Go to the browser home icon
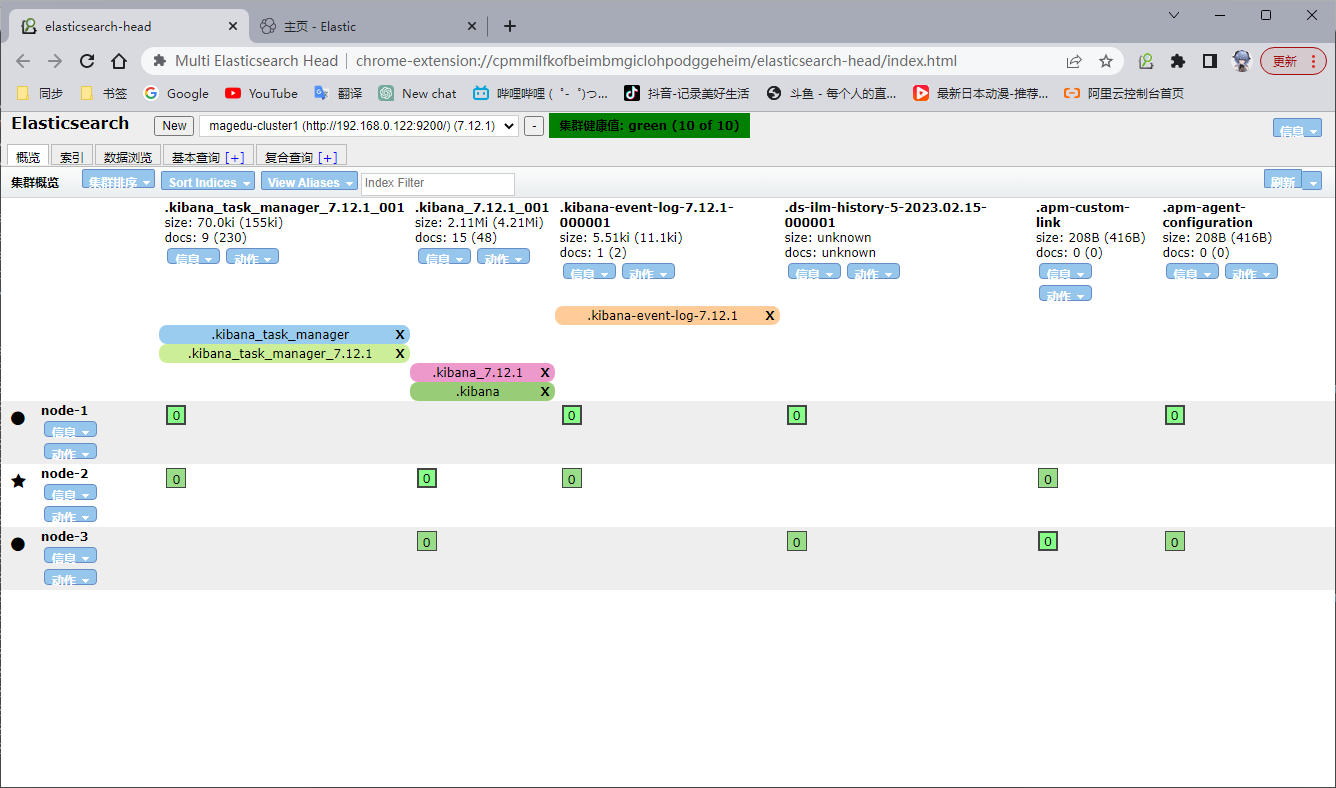This screenshot has height=788, width=1336. click(x=119, y=61)
